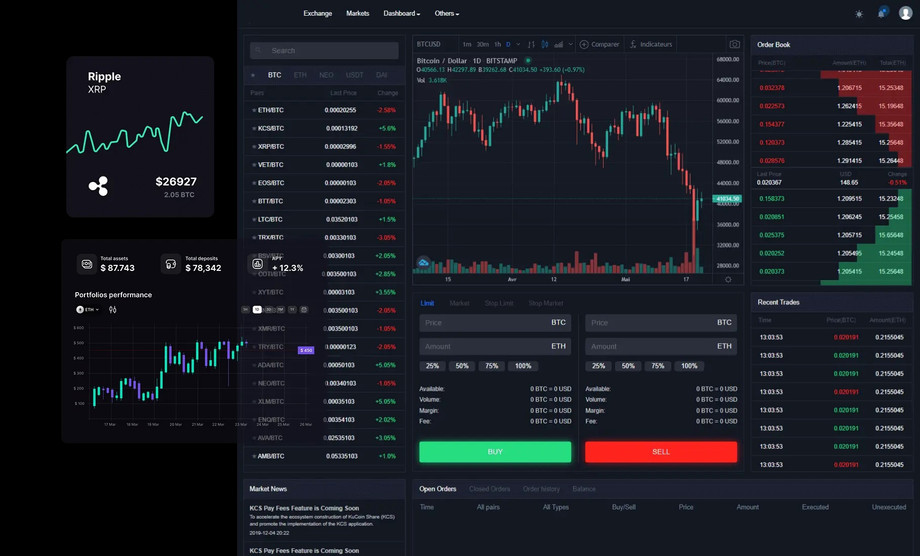Expand the Dashboard dropdown menu
The width and height of the screenshot is (920, 556).
(401, 14)
